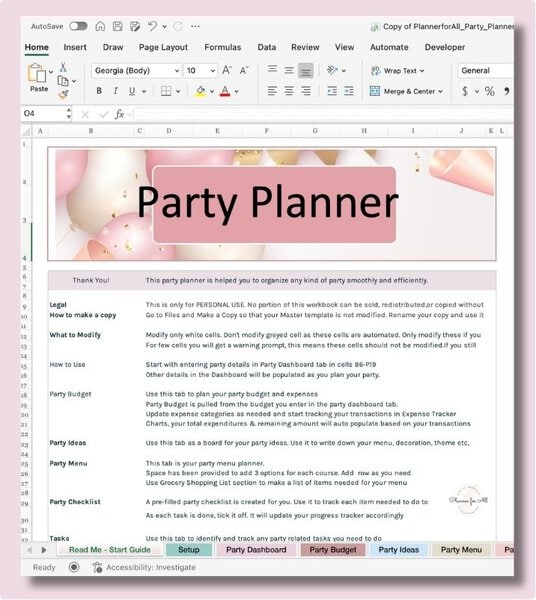Click the Align Right icon
The height and width of the screenshot is (600, 536).
coord(306,91)
